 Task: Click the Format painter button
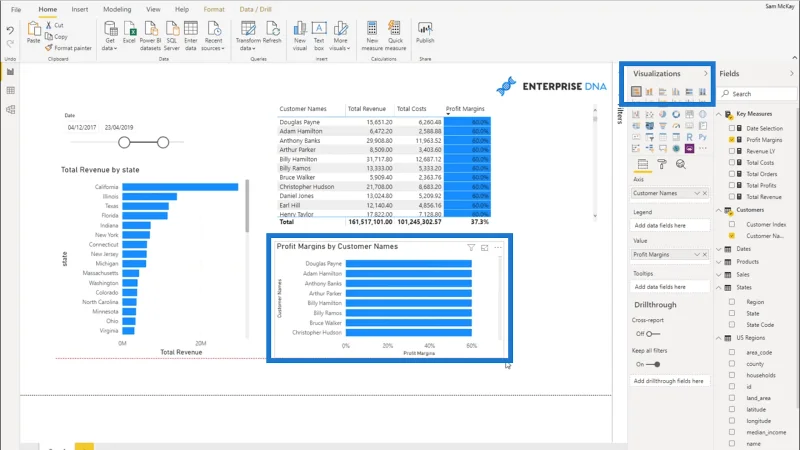point(68,48)
